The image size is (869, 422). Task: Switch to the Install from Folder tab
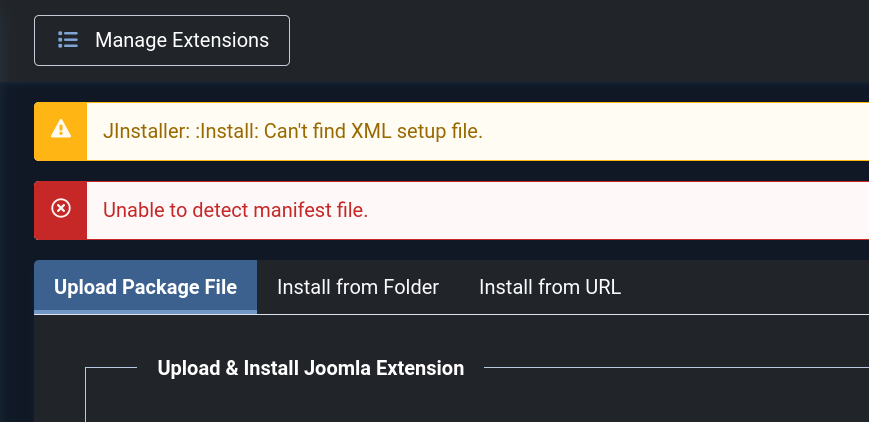(x=358, y=287)
